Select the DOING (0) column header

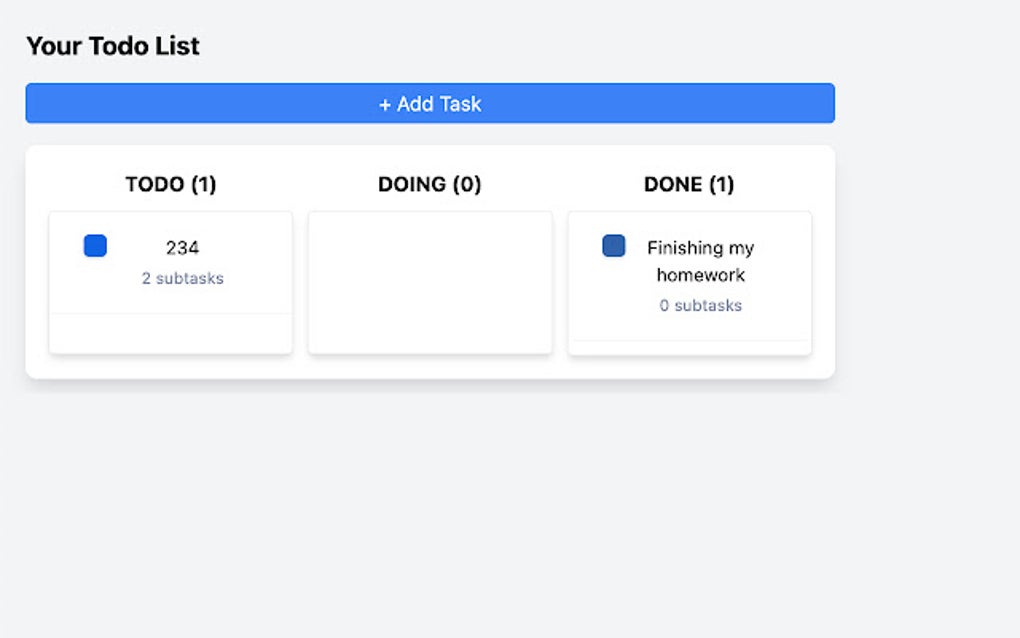[x=429, y=184]
